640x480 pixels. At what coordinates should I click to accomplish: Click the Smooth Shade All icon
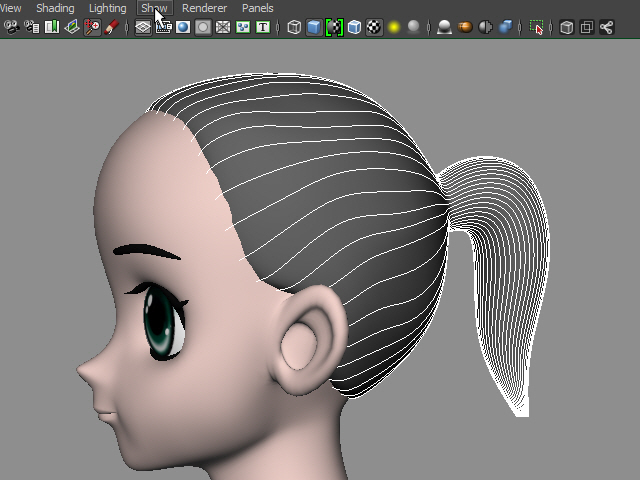[314, 27]
